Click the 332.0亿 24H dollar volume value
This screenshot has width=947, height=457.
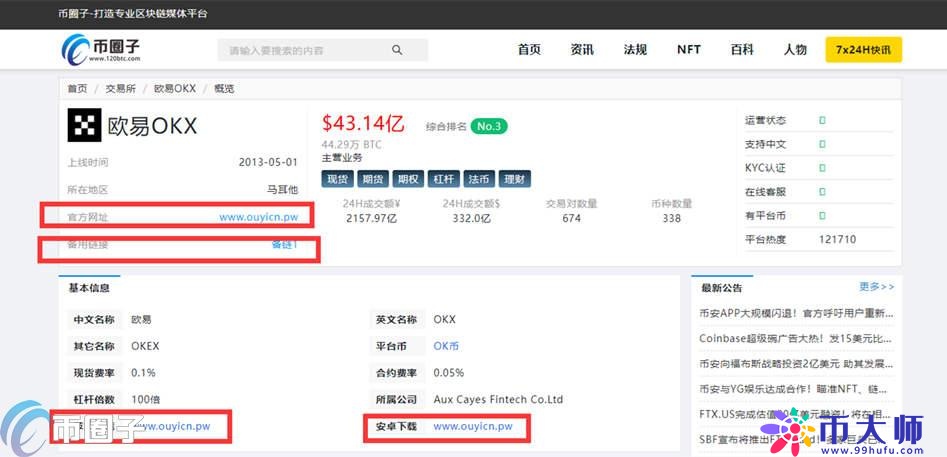(x=471, y=219)
